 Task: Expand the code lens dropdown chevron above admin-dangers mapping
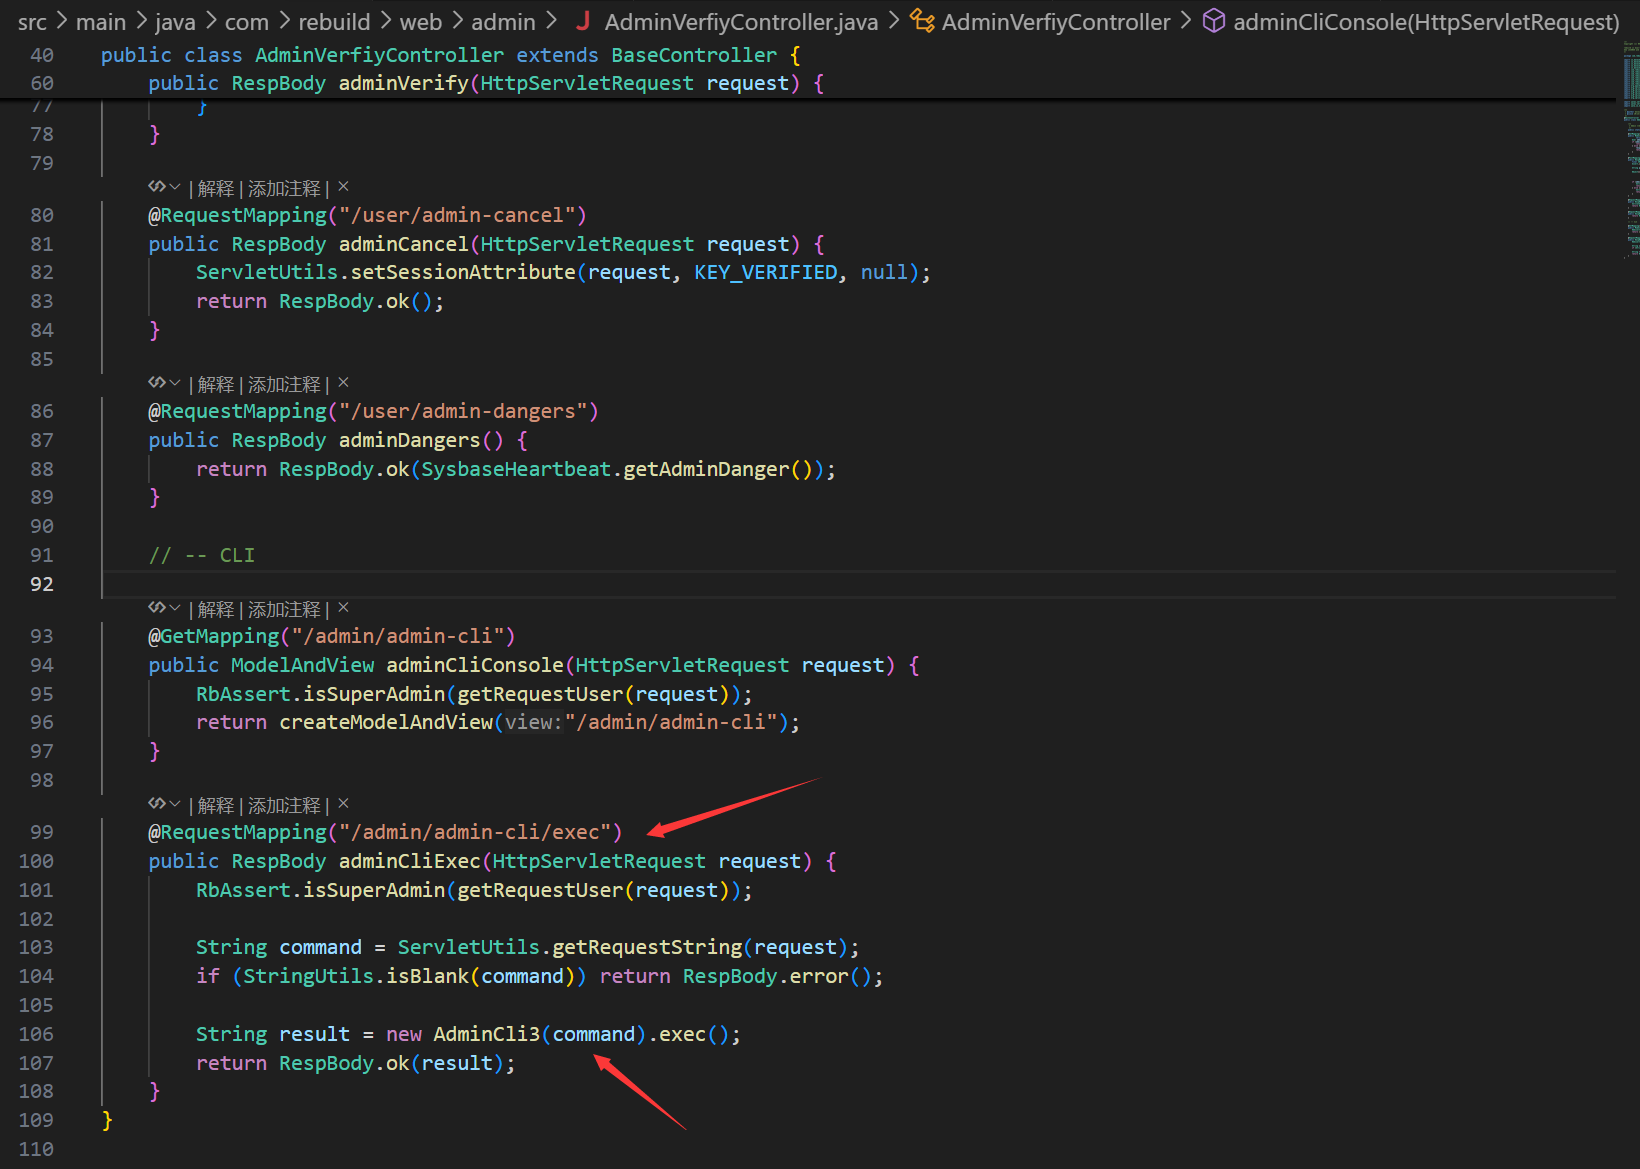tap(175, 383)
